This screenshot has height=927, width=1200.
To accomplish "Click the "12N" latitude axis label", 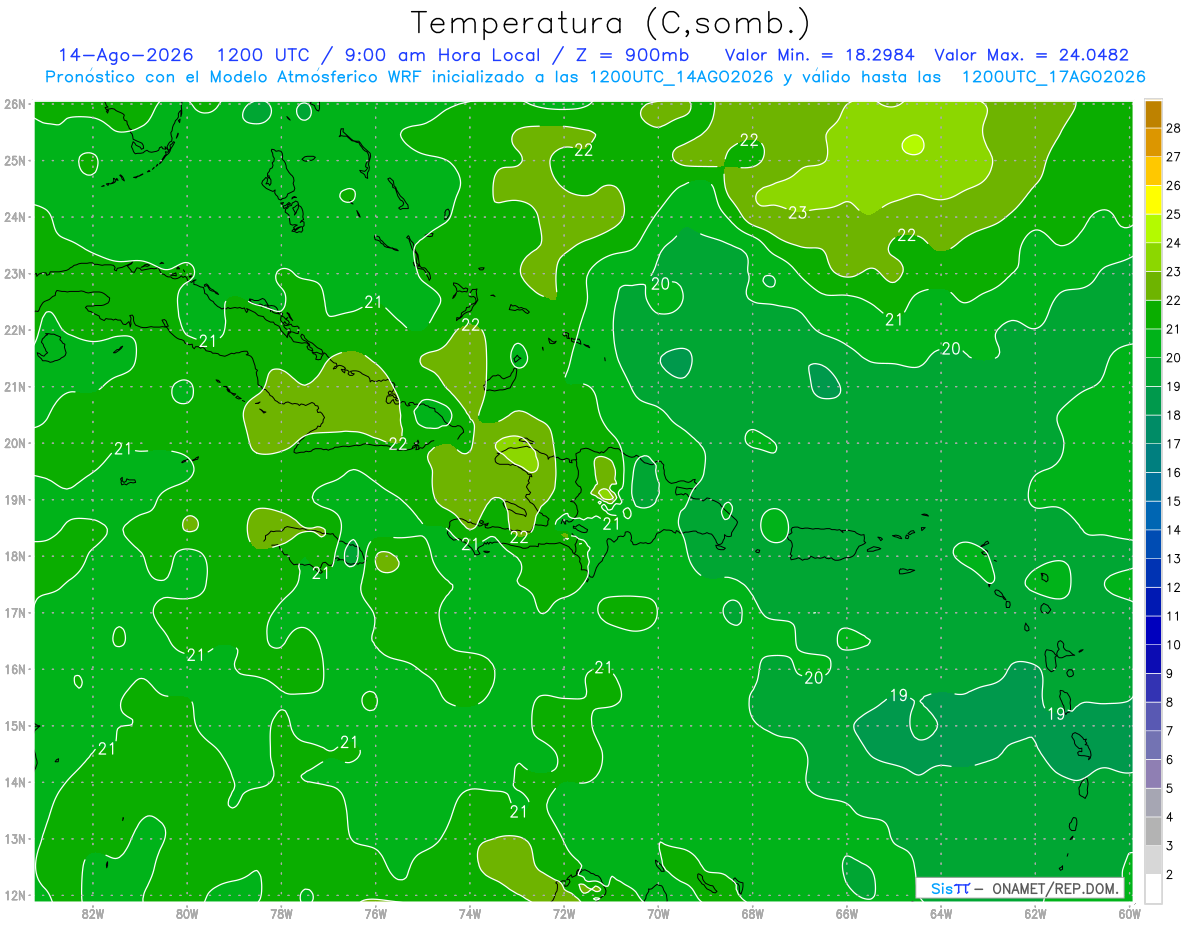I will coord(14,895).
